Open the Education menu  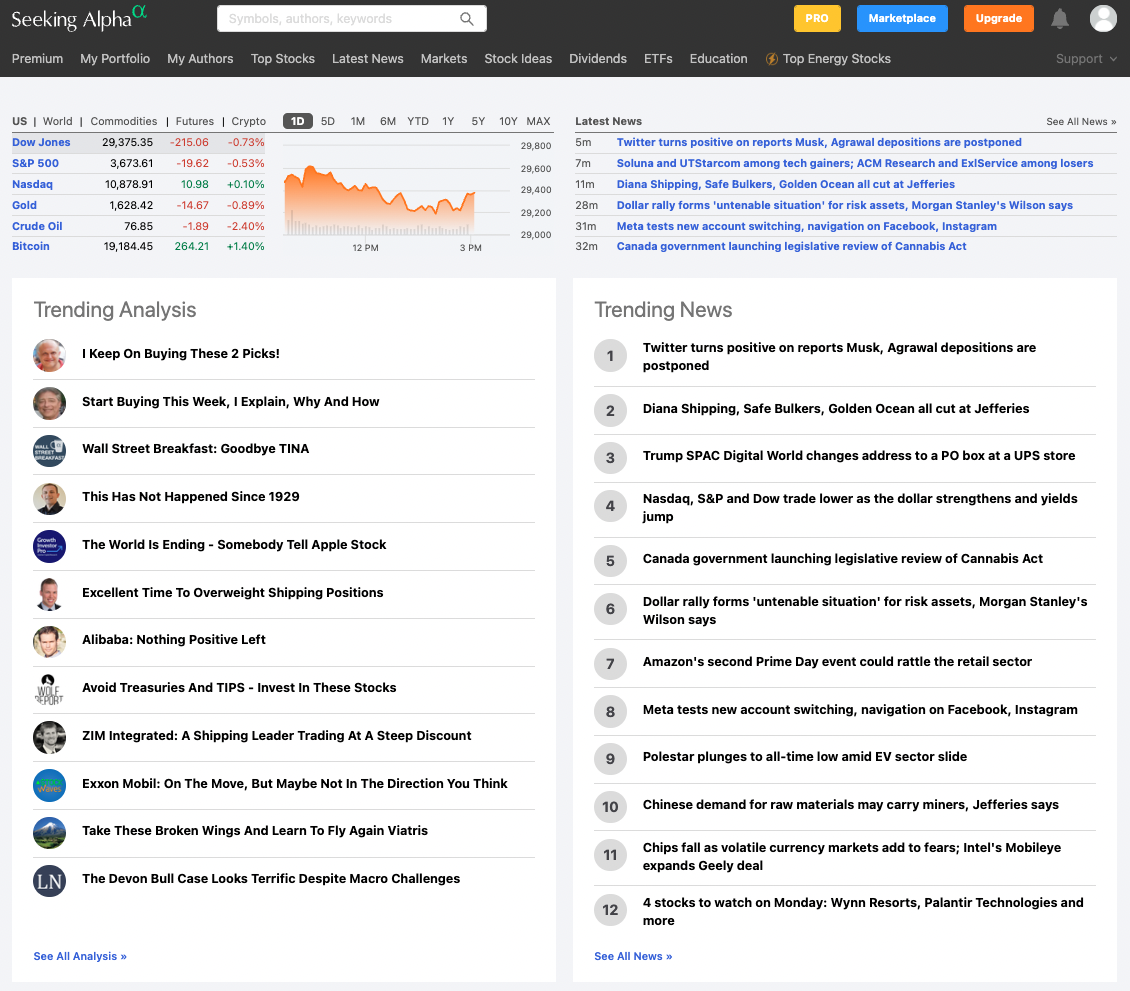pyautogui.click(x=719, y=59)
